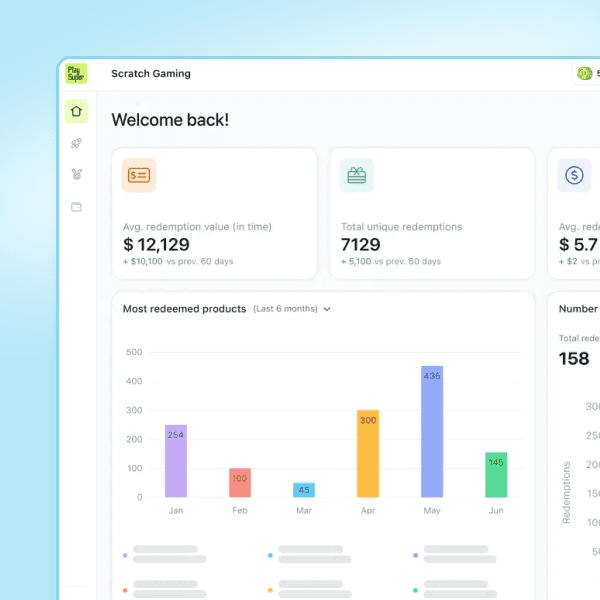Click the green gift box card icon
600x600 pixels.
357,175
